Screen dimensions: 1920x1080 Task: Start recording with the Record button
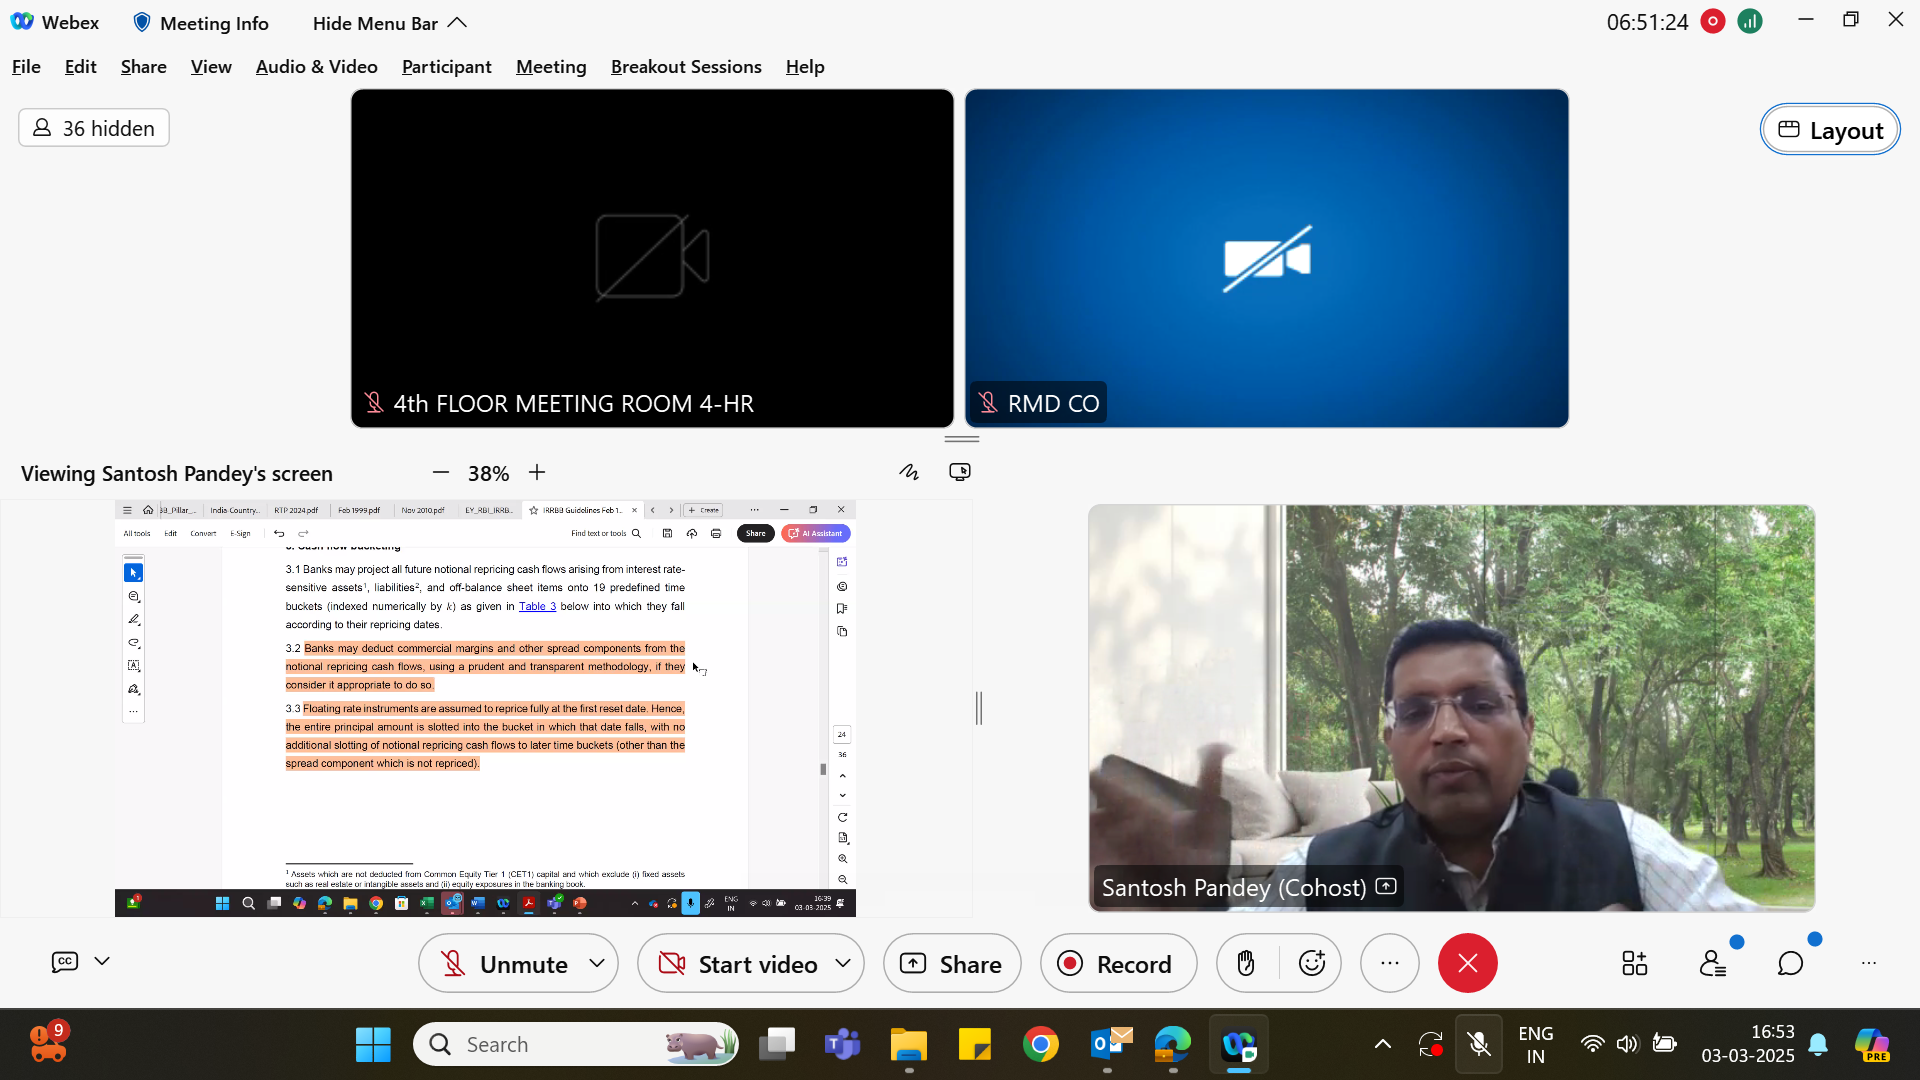1118,964
